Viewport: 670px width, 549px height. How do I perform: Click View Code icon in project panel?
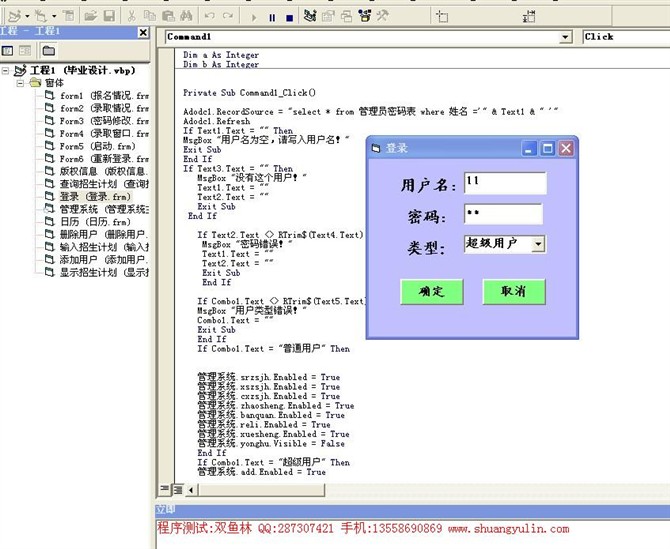(8, 50)
